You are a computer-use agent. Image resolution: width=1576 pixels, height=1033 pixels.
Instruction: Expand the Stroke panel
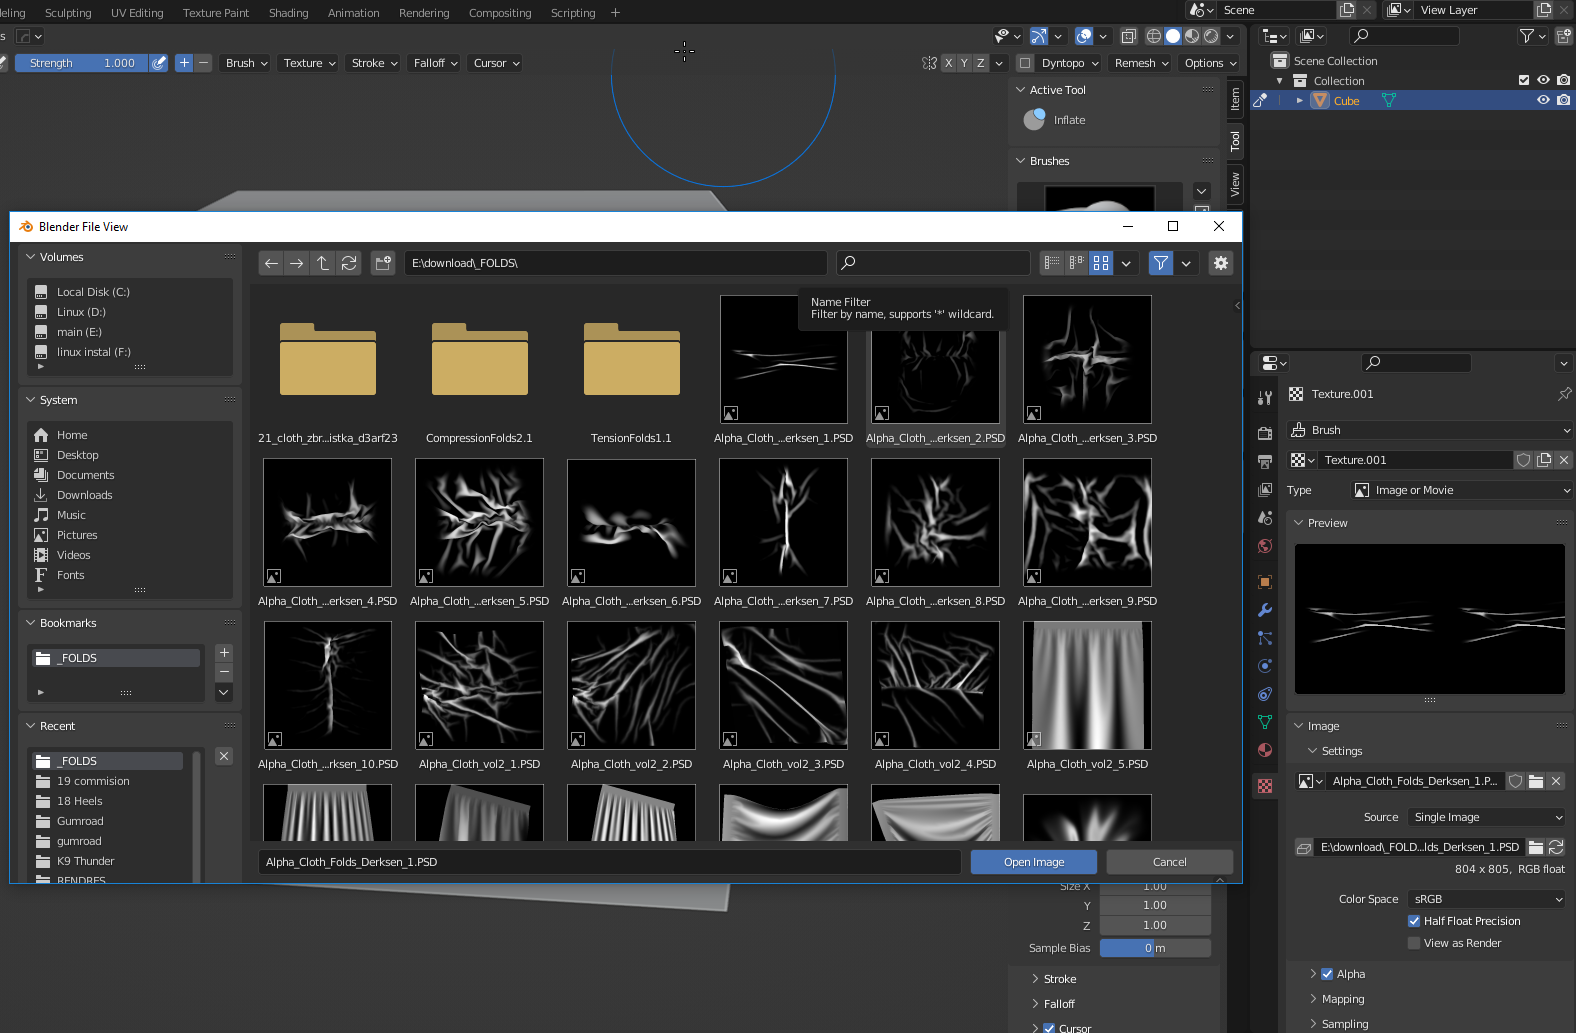1059,979
